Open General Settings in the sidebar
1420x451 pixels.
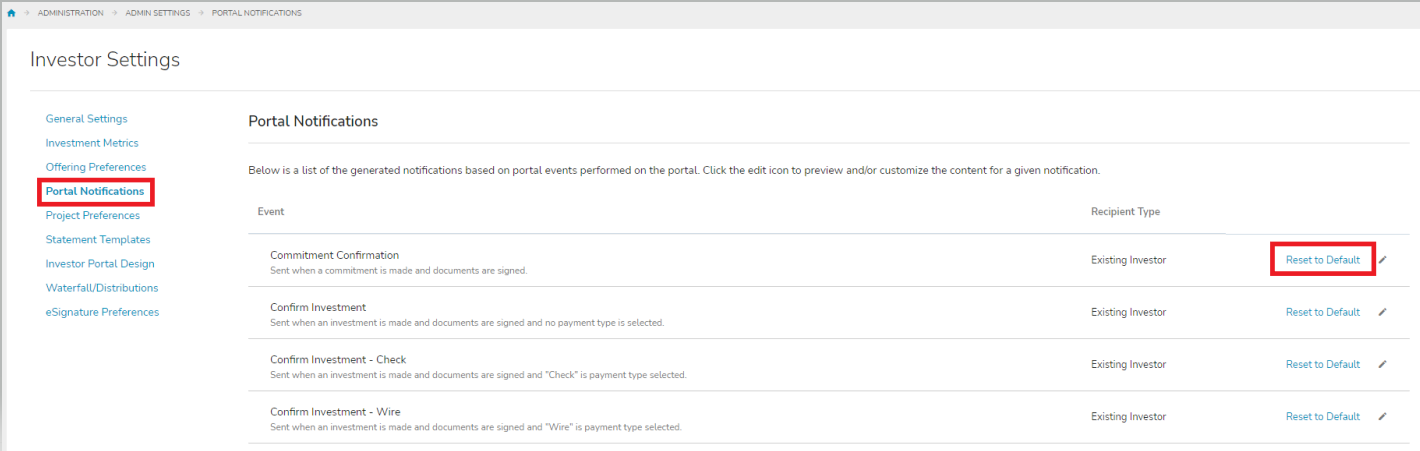click(86, 119)
